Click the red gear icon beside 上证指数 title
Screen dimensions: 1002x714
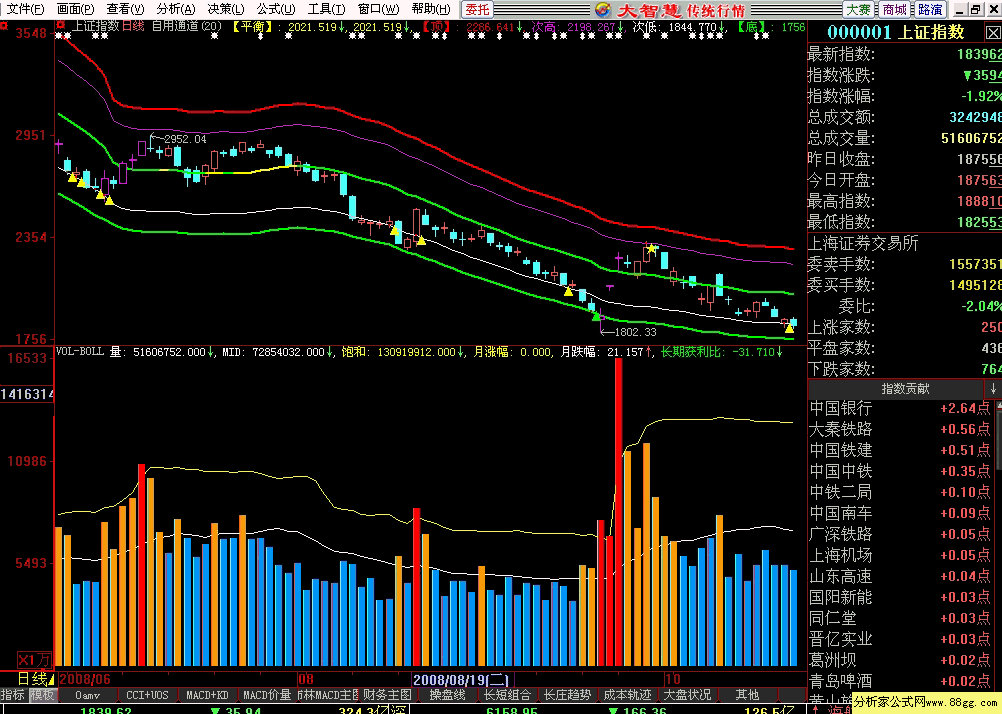click(x=61, y=26)
